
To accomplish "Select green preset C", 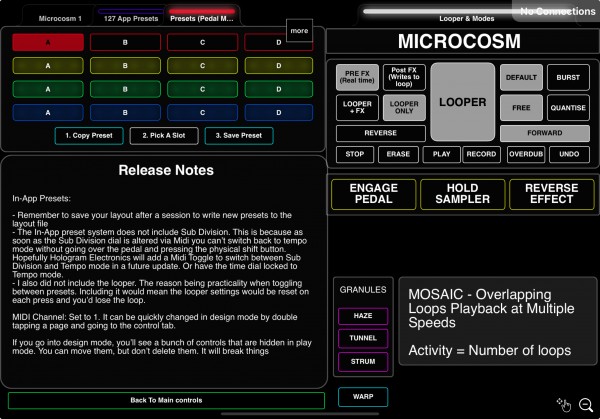I will coord(202,89).
